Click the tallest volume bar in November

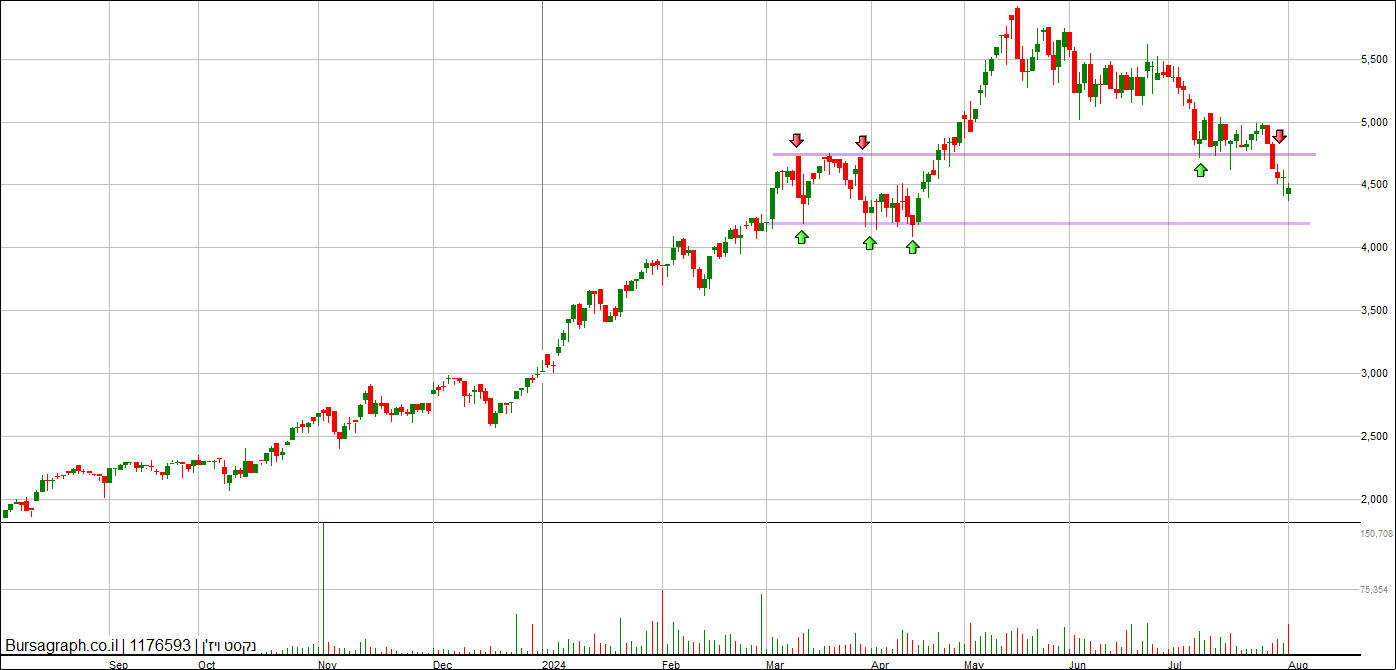322,588
